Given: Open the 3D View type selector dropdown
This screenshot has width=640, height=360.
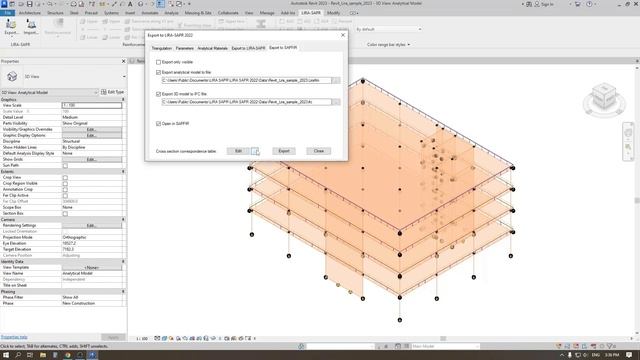Looking at the screenshot, I should point(124,76).
